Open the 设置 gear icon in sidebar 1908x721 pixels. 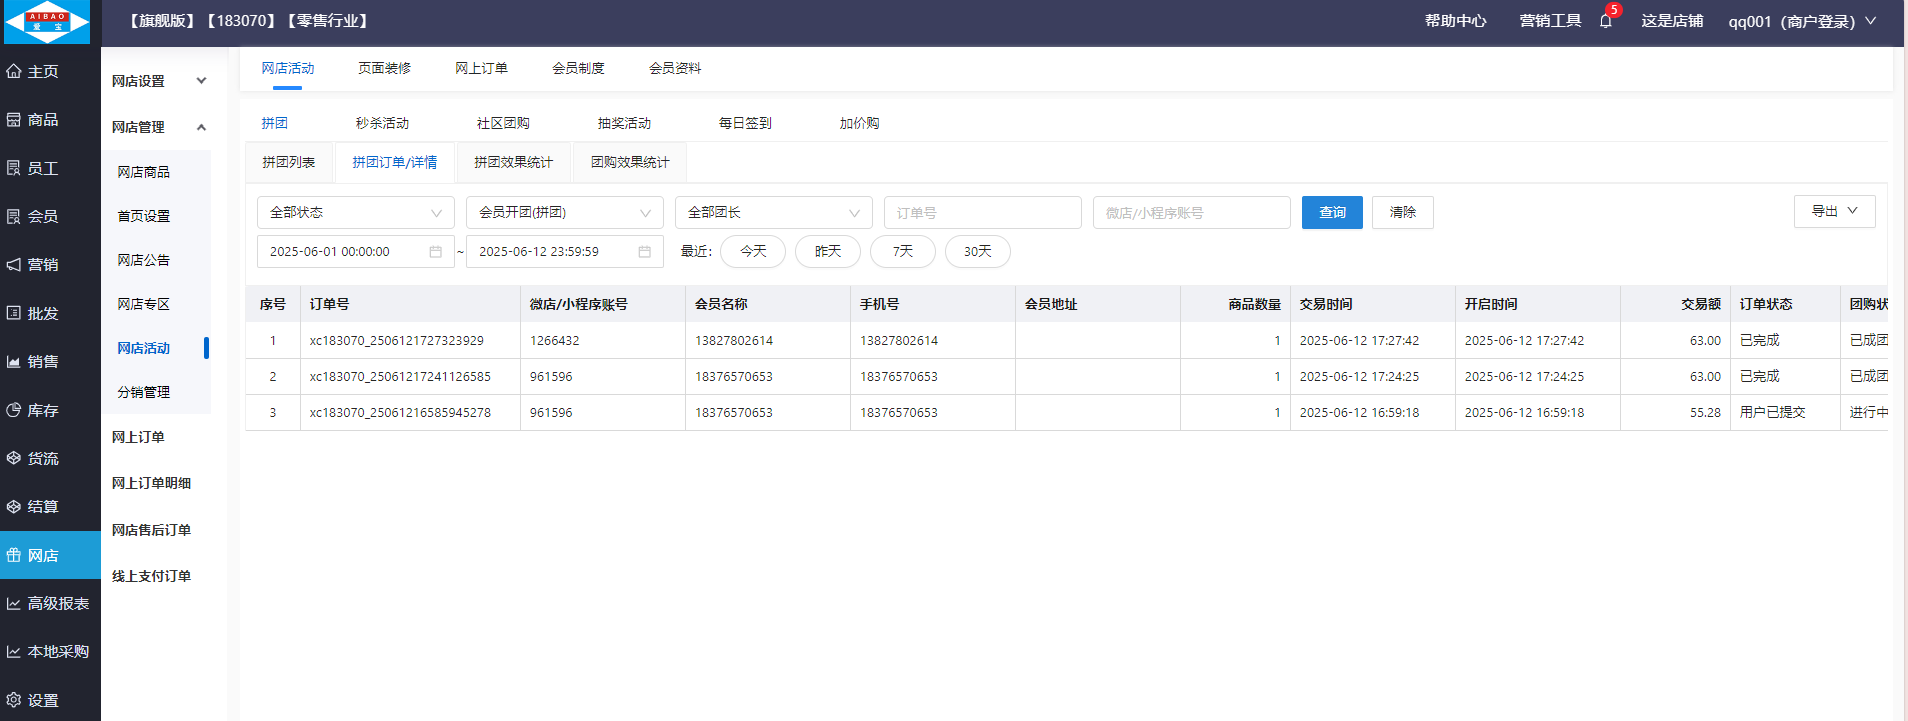tap(14, 700)
